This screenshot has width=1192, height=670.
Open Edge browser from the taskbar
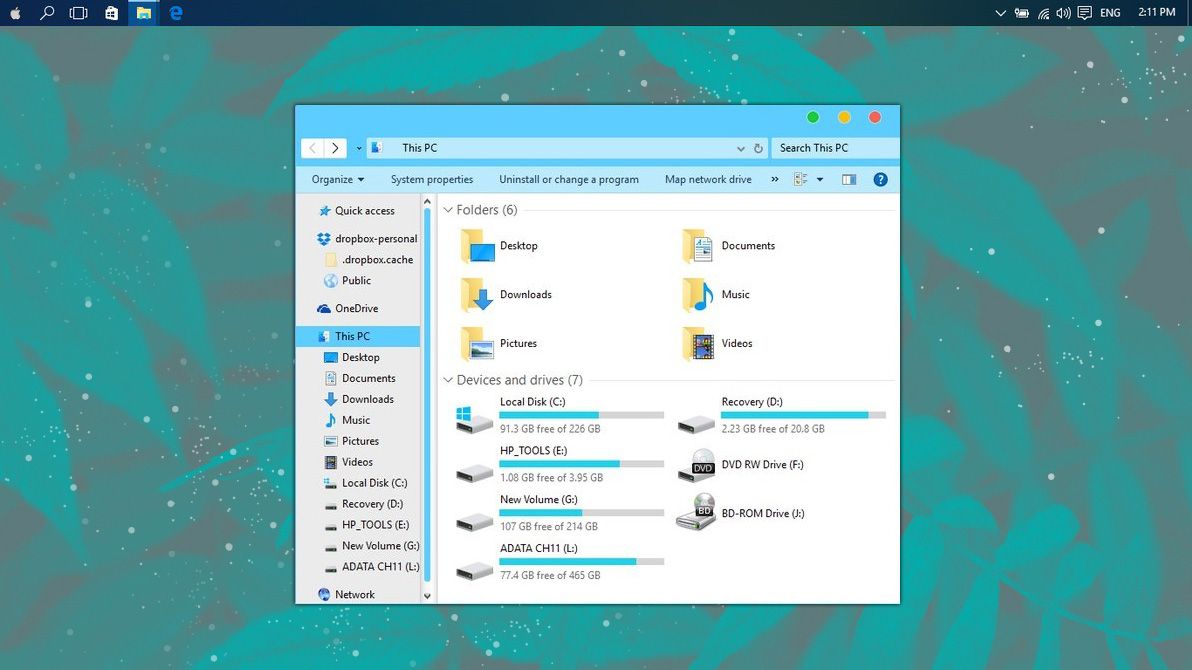(x=176, y=13)
